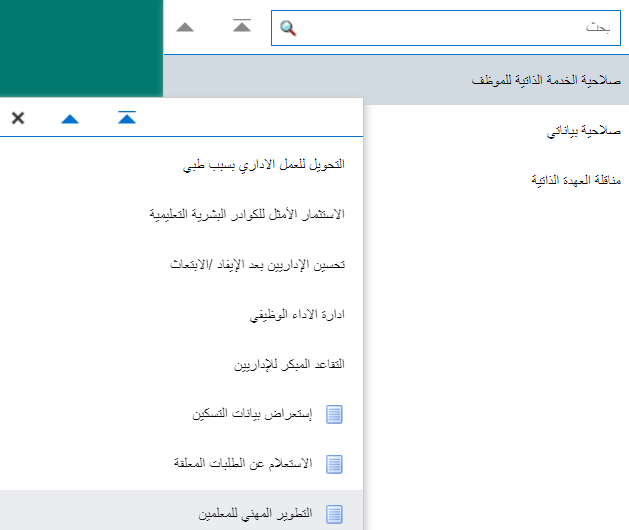The image size is (629, 530).
Task: Click gray go-to-top arrow beside search box
Action: pos(242,26)
